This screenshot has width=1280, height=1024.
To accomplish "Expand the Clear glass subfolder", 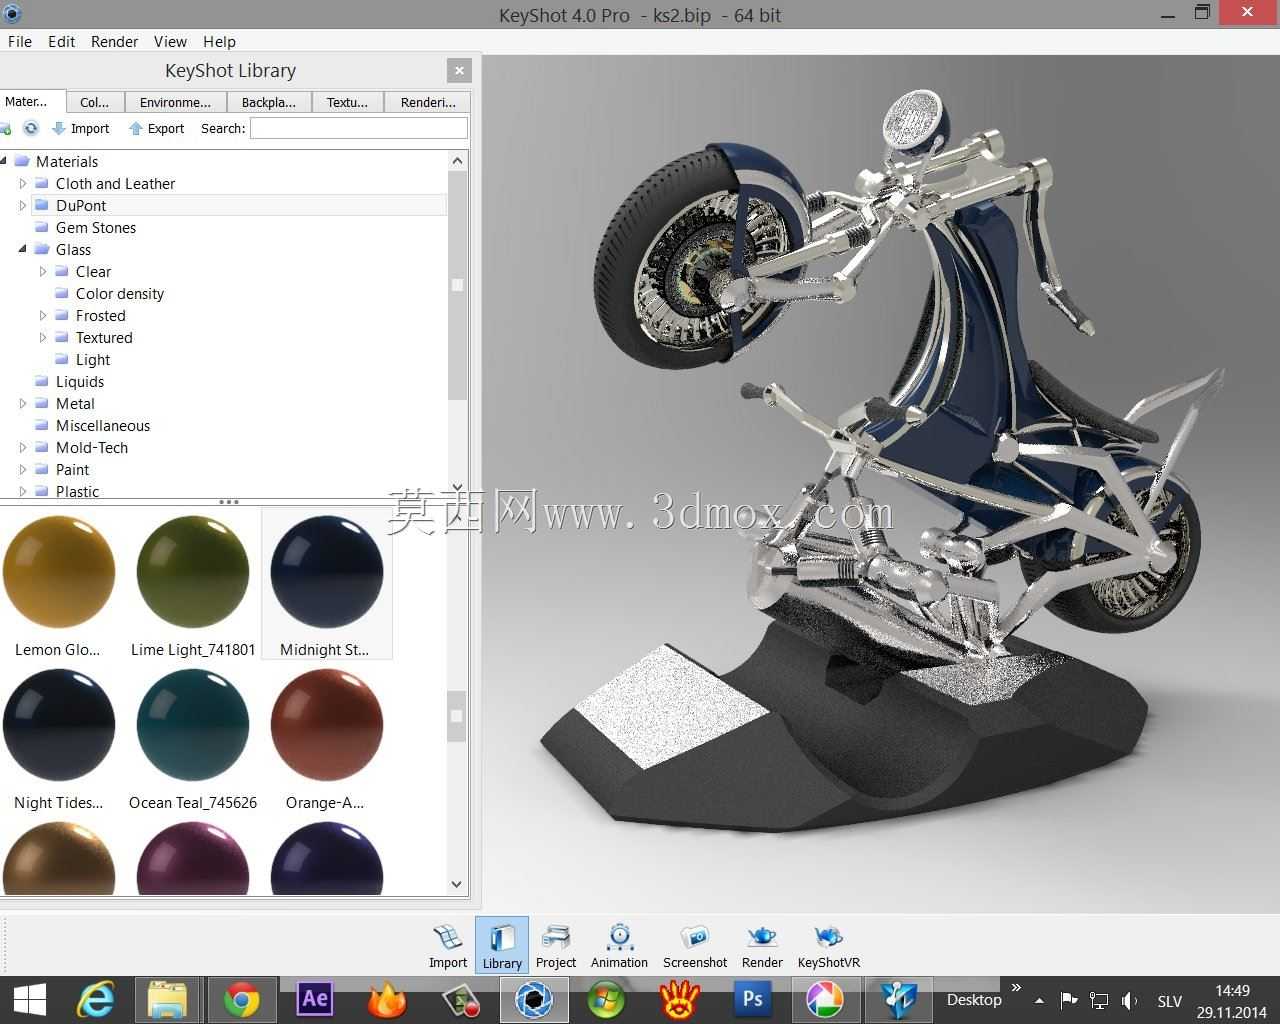I will (x=42, y=271).
